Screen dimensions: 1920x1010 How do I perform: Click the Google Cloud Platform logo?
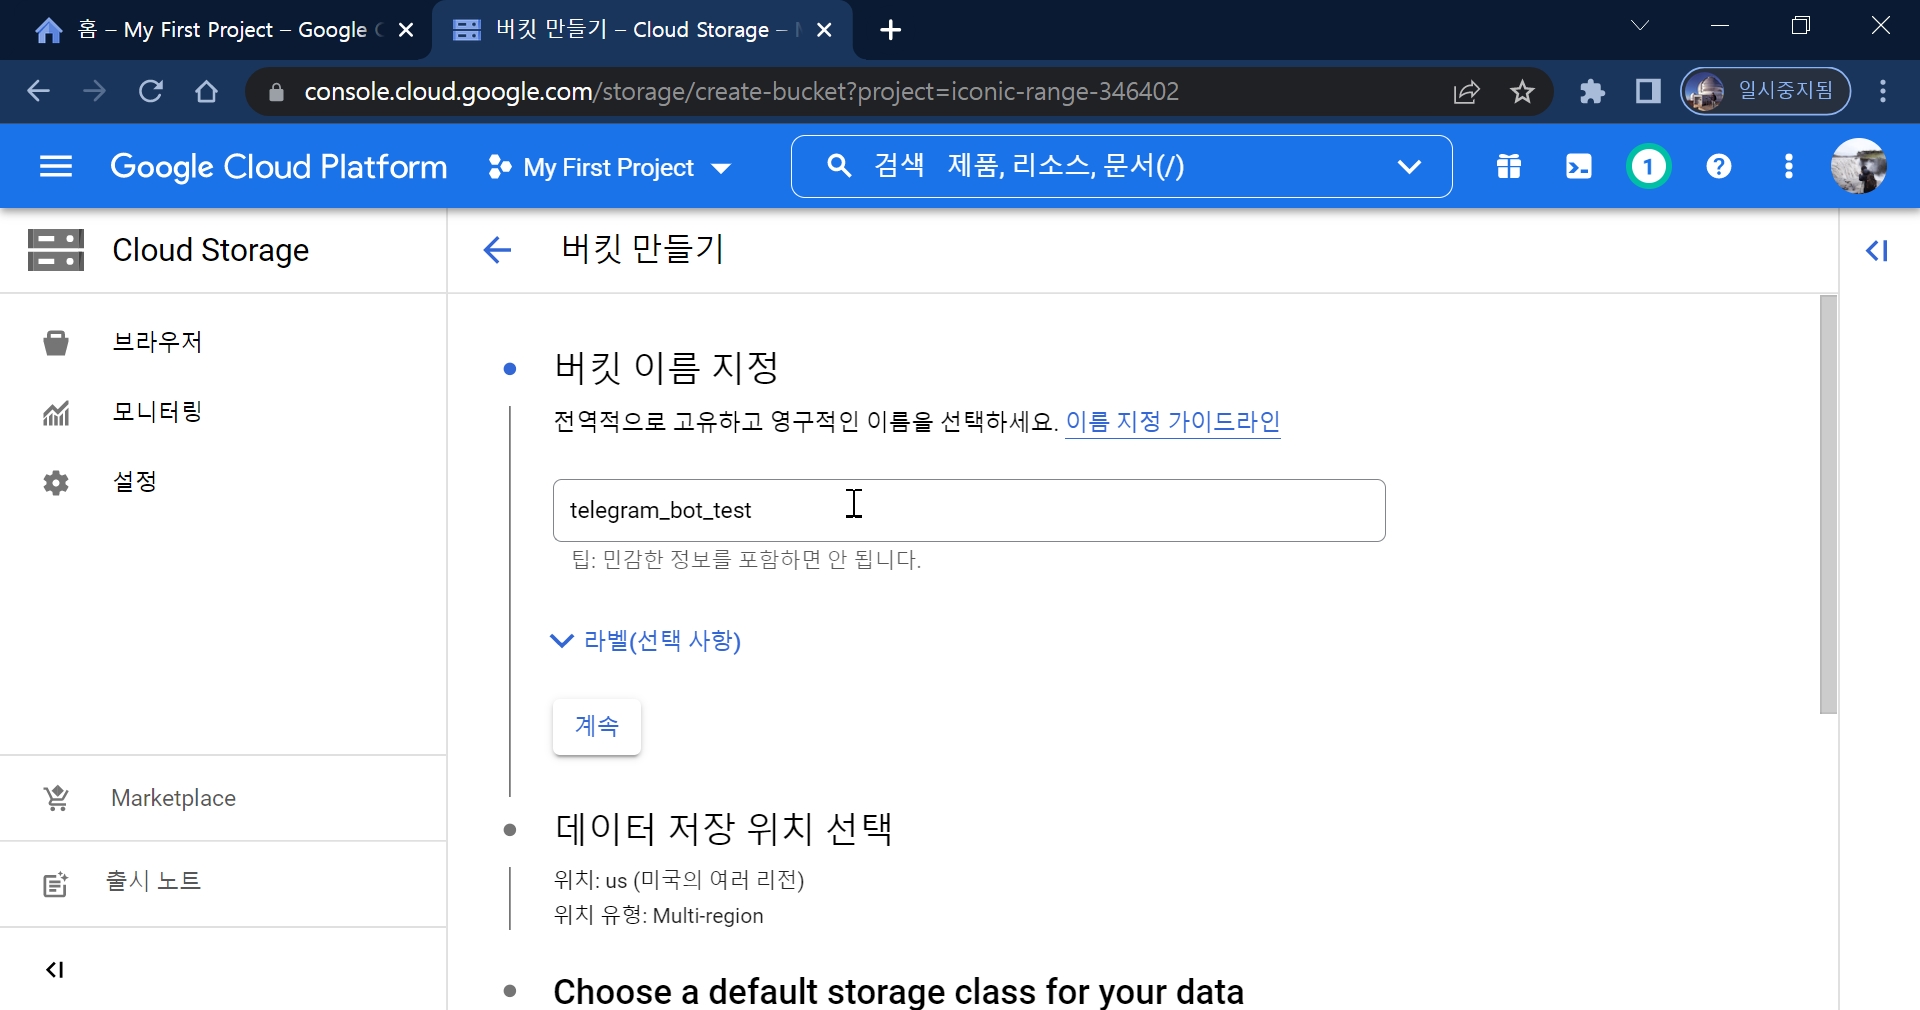click(279, 167)
